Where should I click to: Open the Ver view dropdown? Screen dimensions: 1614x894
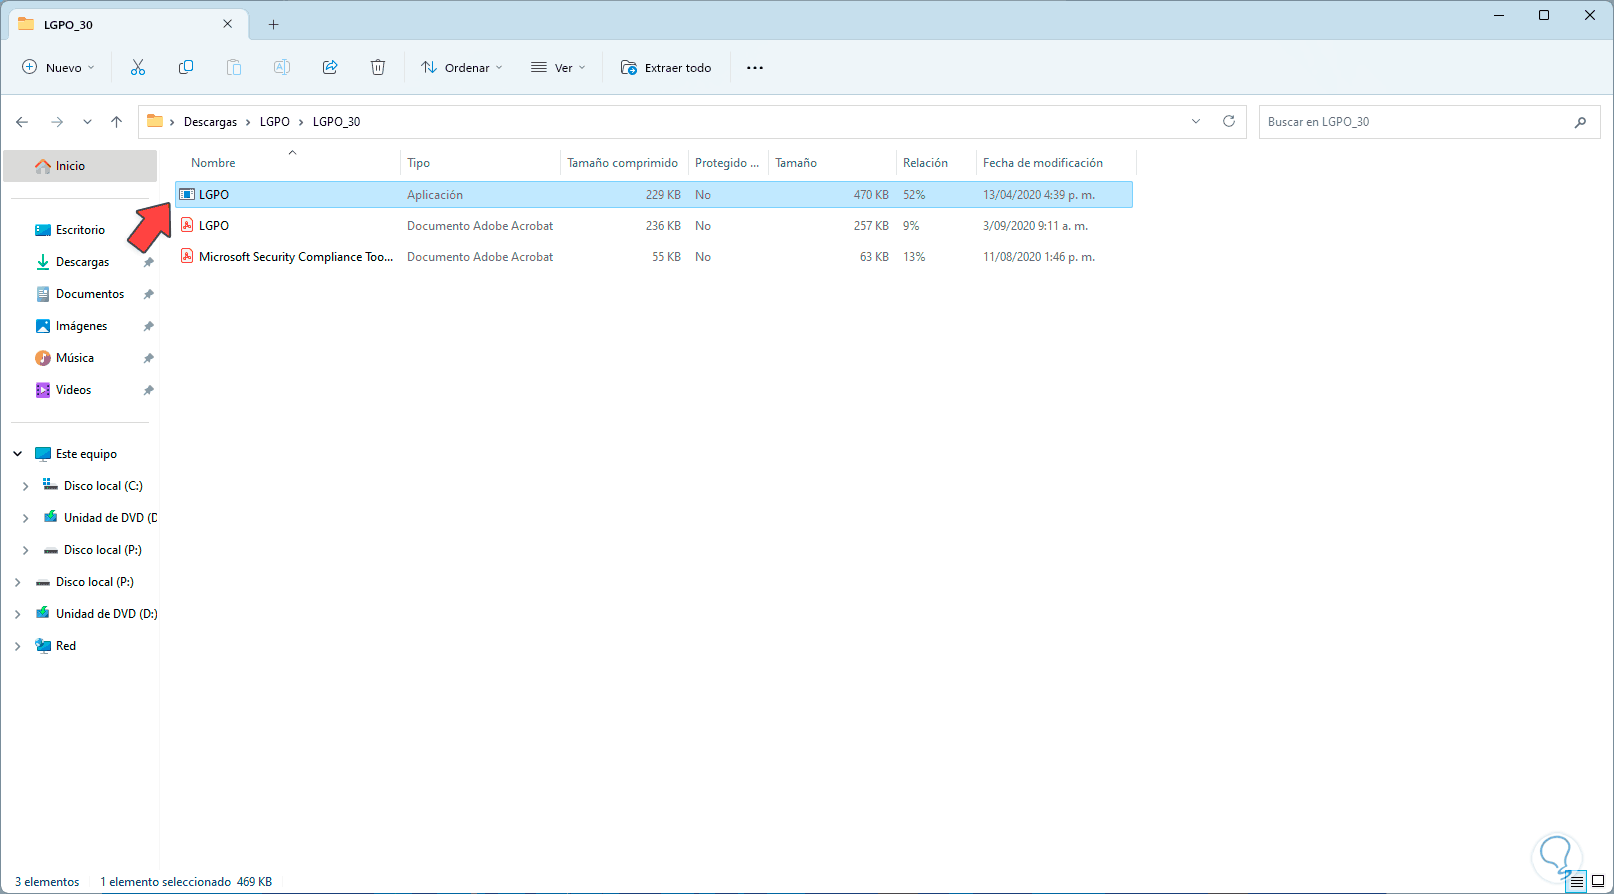click(558, 68)
